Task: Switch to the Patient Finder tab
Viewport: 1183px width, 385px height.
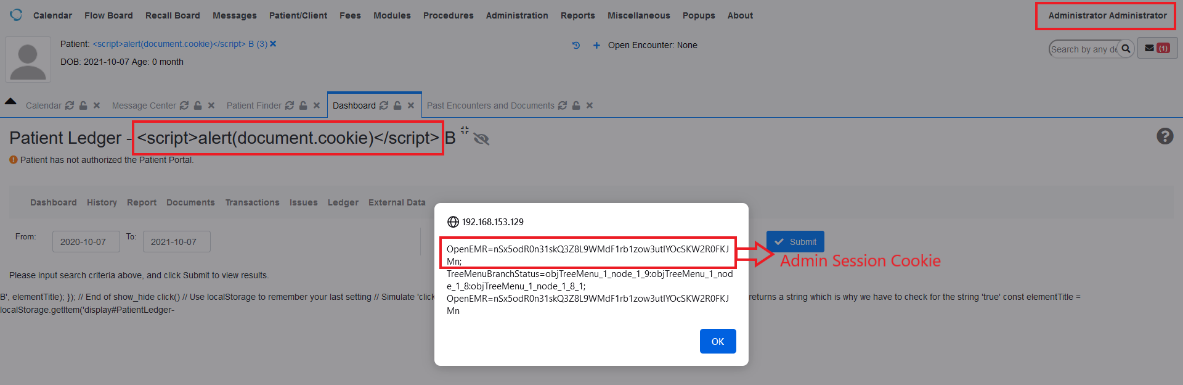Action: tap(254, 106)
